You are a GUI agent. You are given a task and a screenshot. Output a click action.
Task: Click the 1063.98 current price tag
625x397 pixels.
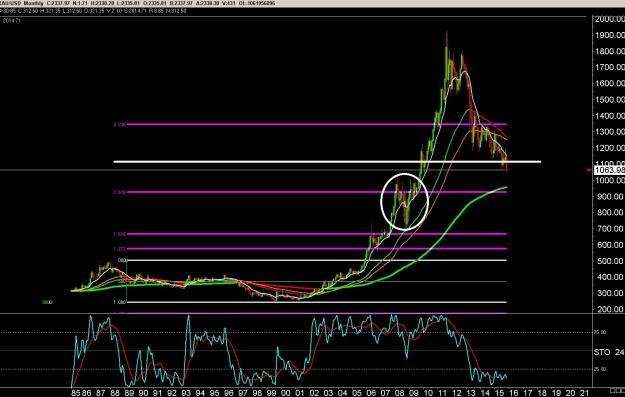pyautogui.click(x=609, y=171)
